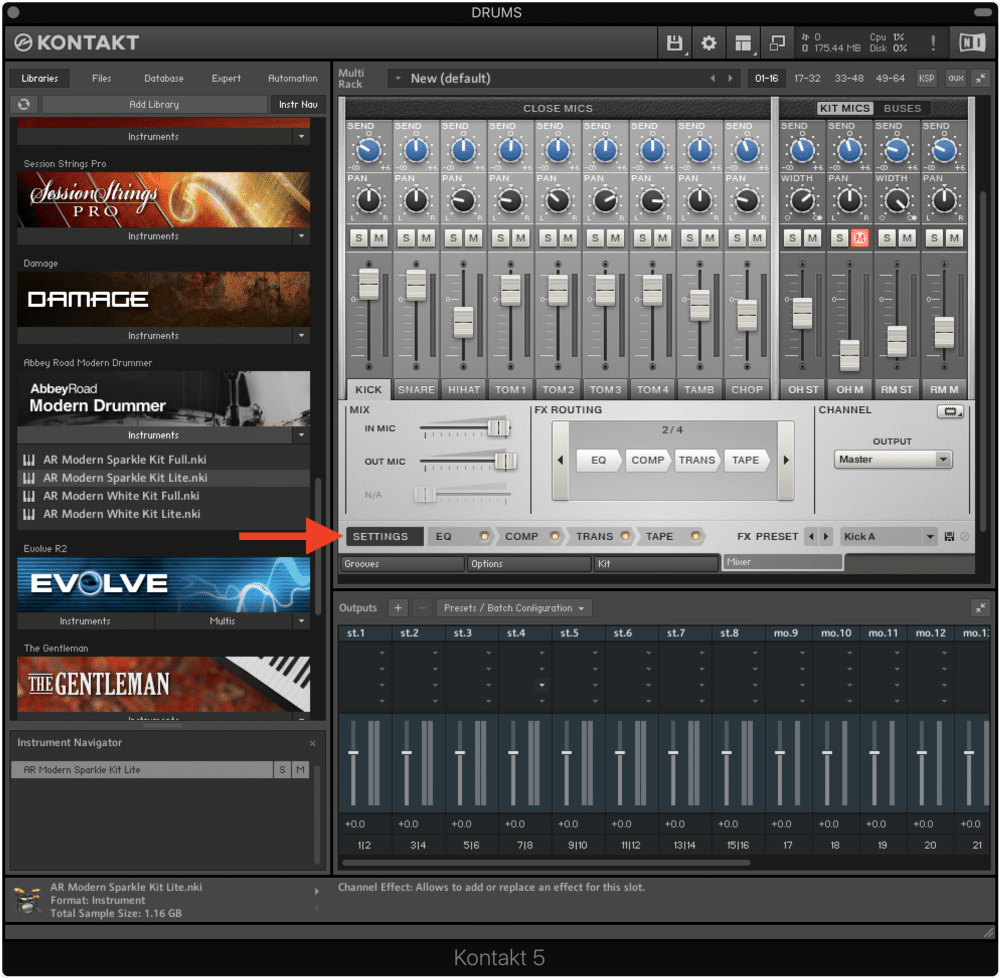Click the KICK channel SEND knob
The height and width of the screenshot is (978, 1000).
(369, 151)
